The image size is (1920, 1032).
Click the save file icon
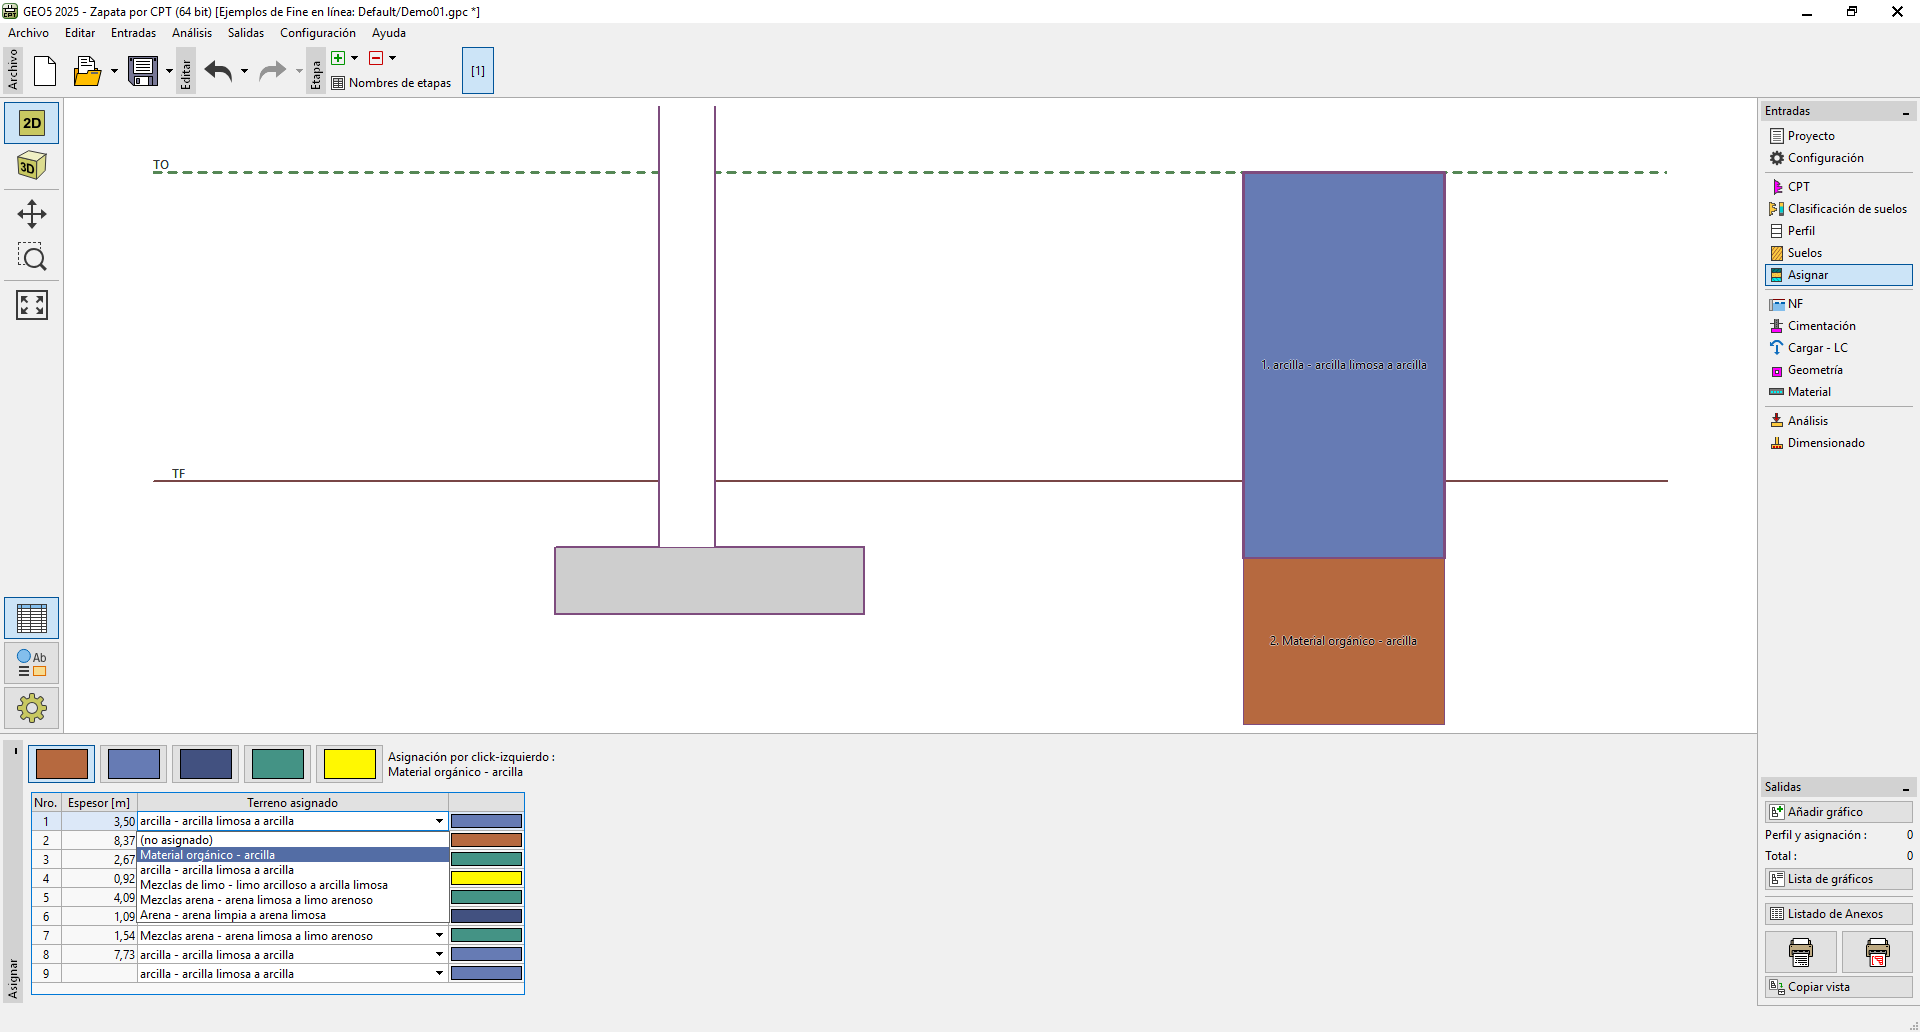(x=143, y=71)
